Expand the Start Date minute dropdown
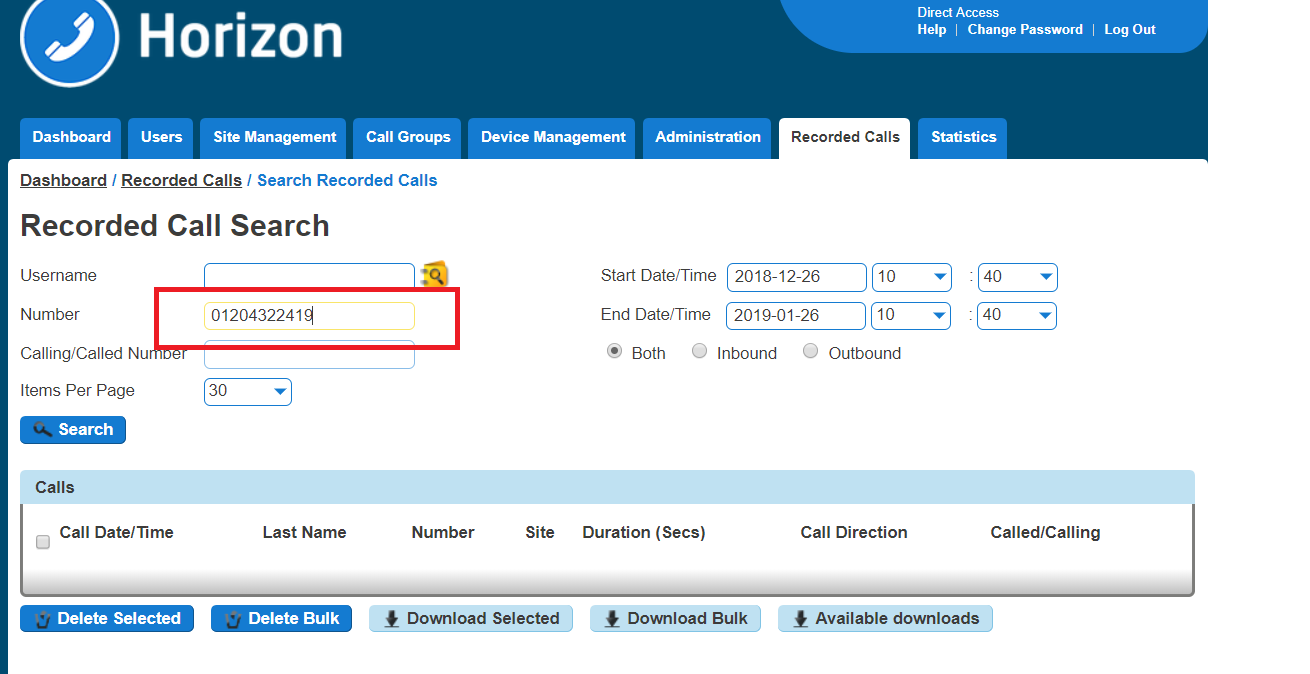Screen dimensions: 1310x674 (1017, 277)
